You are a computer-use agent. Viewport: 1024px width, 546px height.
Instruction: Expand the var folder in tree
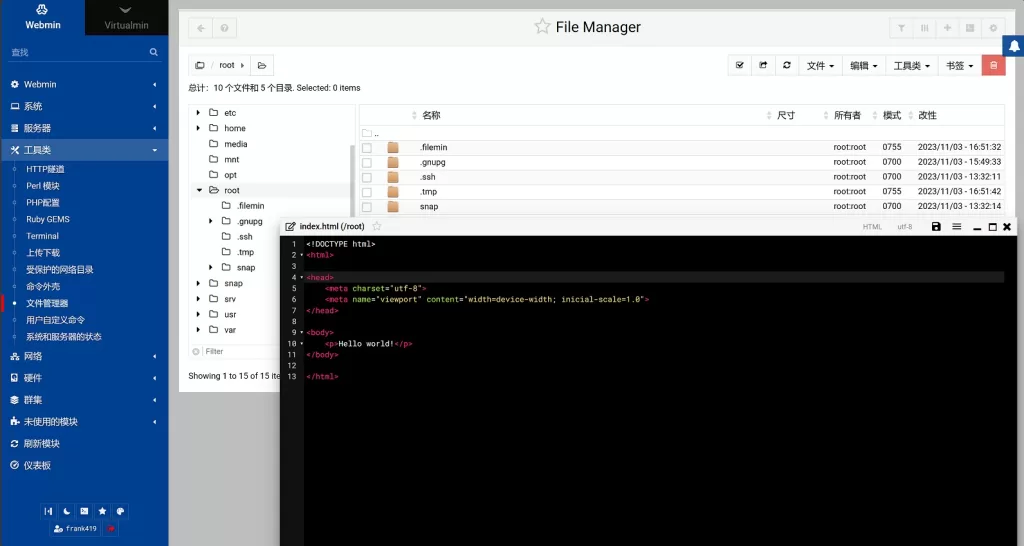pos(199,330)
